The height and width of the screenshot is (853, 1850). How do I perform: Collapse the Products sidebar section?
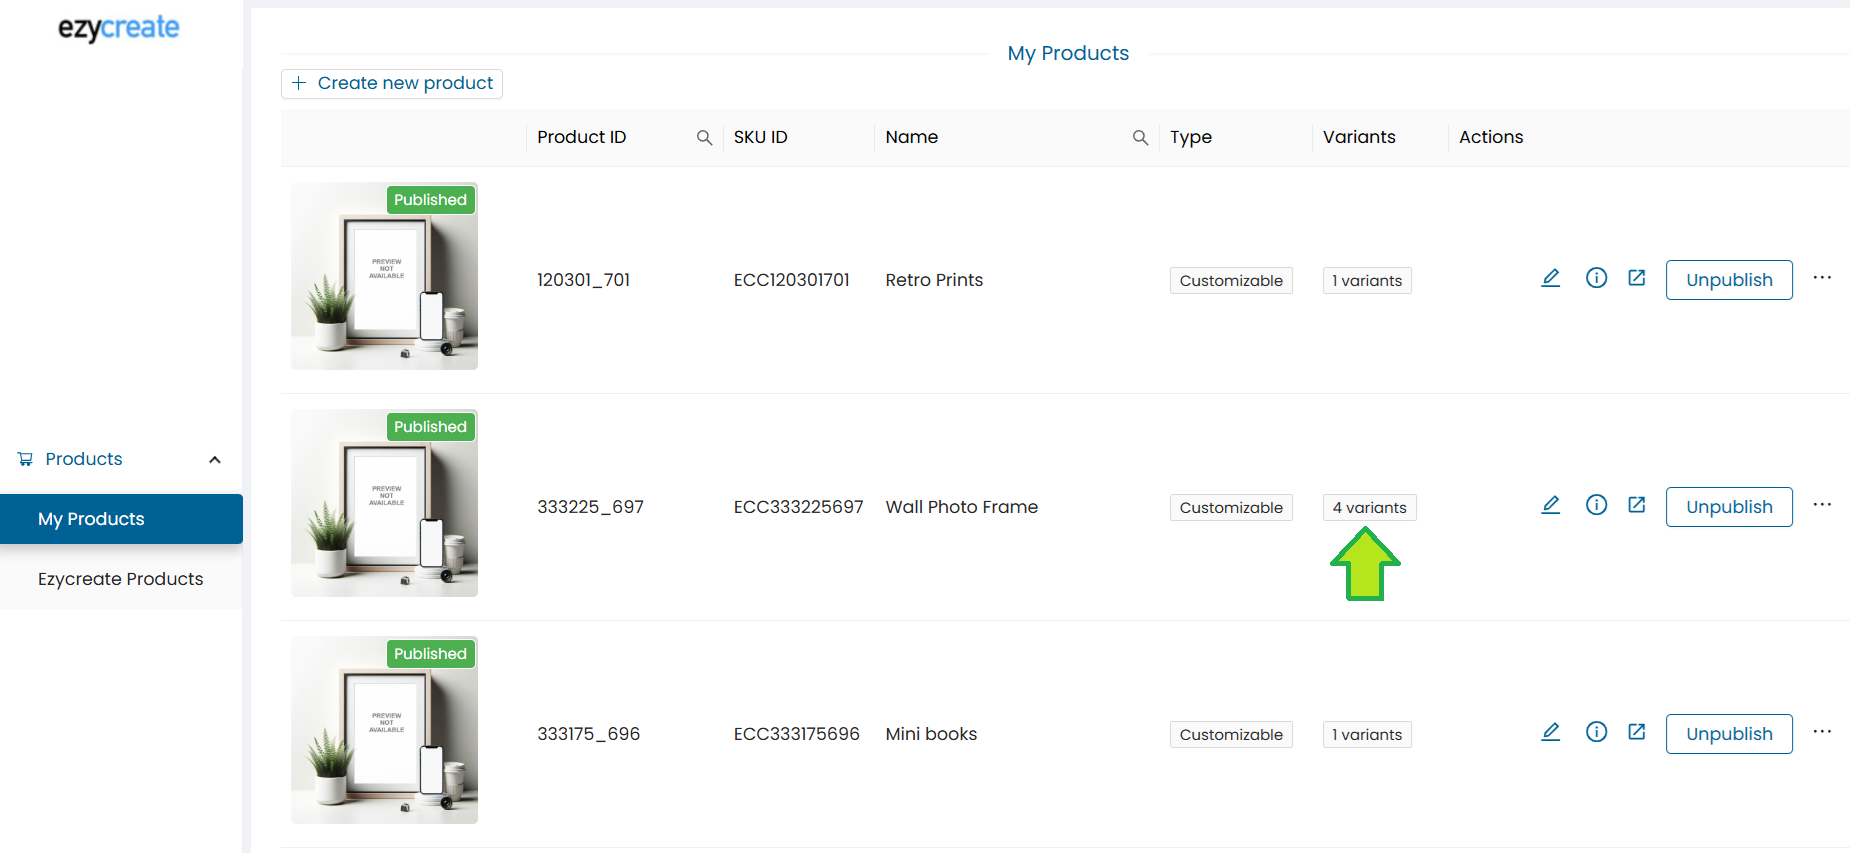pos(214,460)
